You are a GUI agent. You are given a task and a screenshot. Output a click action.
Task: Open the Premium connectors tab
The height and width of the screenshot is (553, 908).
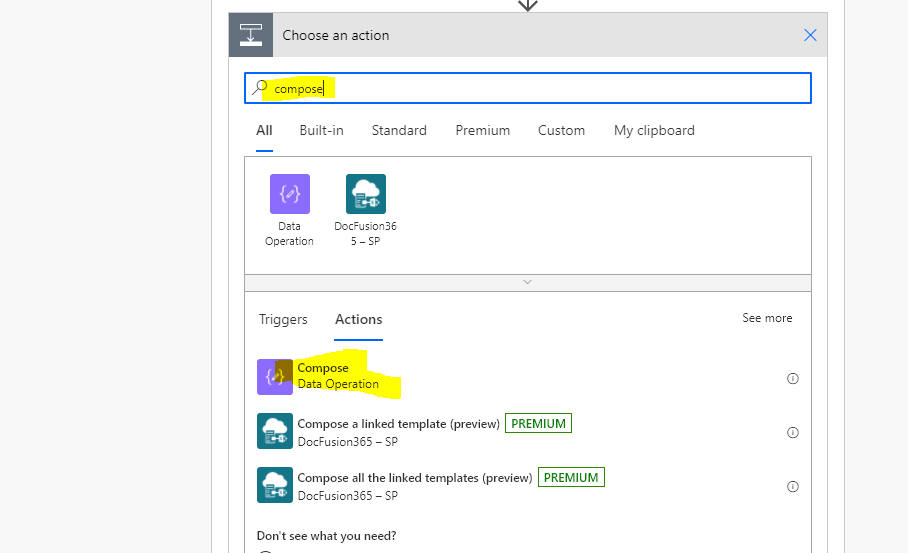482,130
